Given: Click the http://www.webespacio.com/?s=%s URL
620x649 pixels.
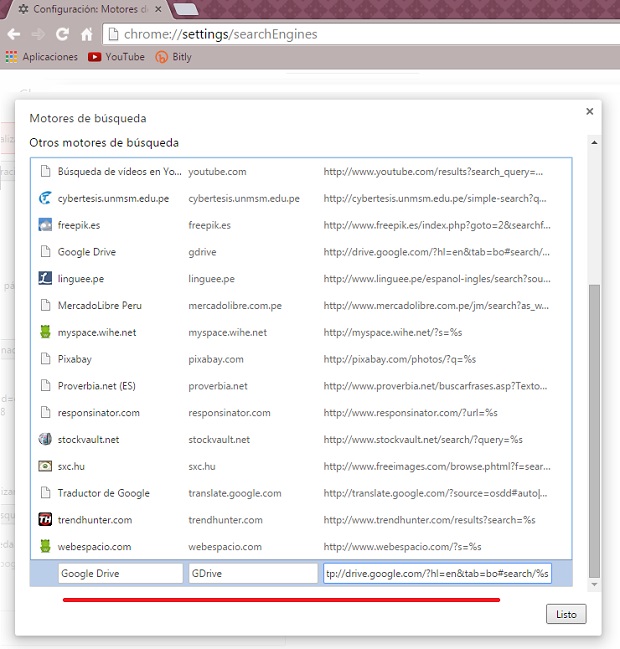Looking at the screenshot, I should tap(402, 546).
